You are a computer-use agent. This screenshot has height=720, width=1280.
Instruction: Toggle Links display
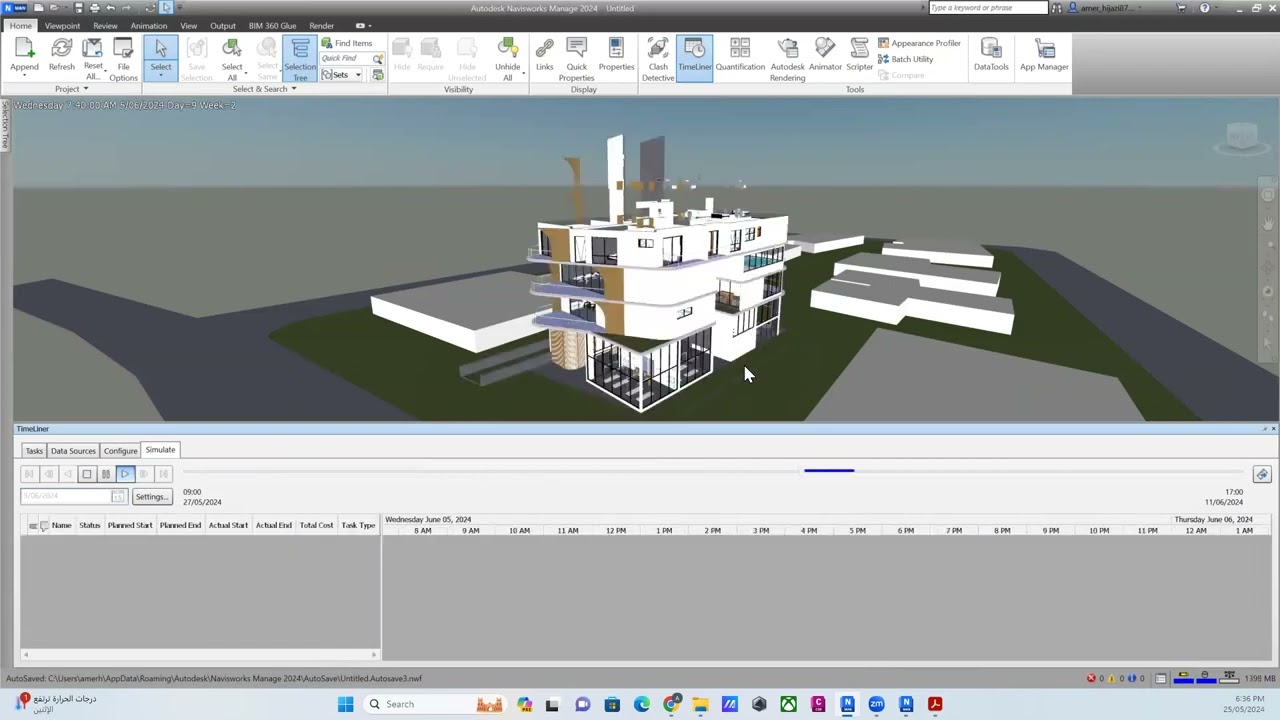(x=544, y=55)
